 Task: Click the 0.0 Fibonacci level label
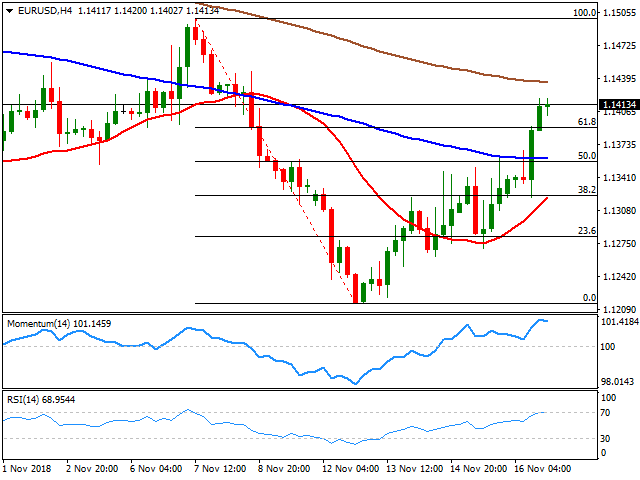(589, 297)
